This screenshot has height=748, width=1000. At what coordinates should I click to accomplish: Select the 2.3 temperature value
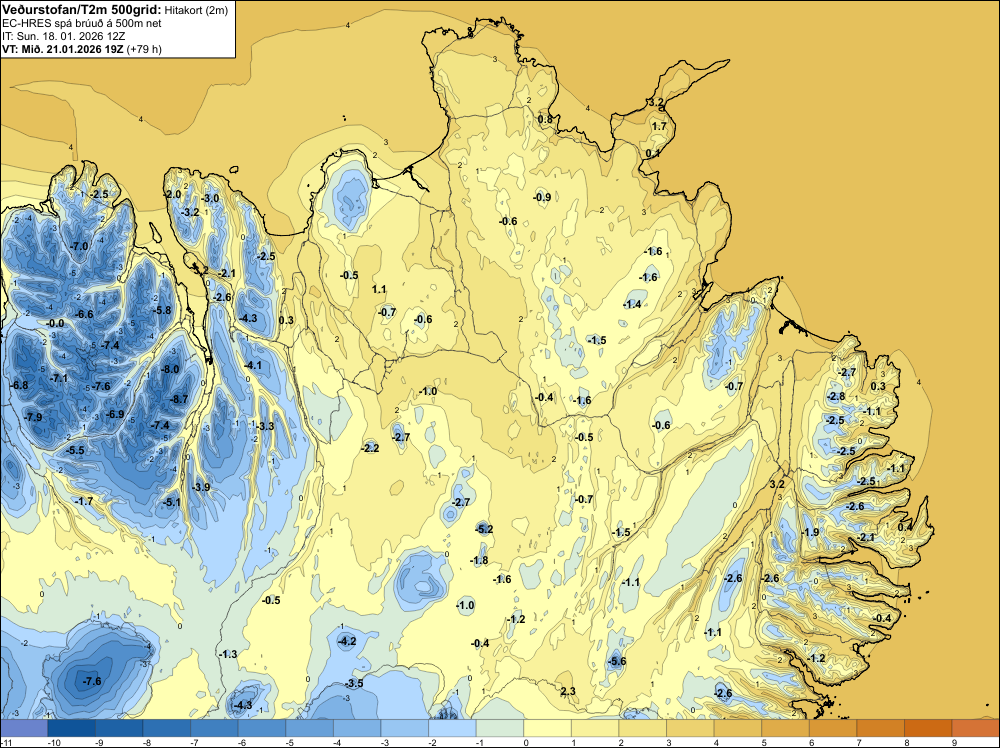(568, 691)
